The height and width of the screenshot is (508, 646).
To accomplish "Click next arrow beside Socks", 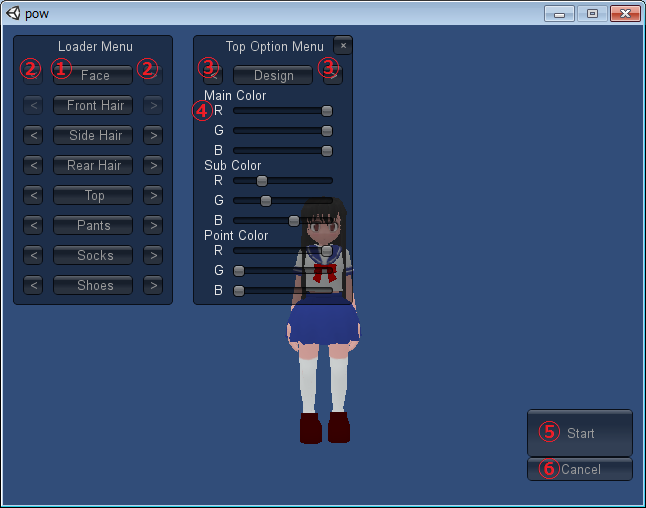I will pyautogui.click(x=152, y=255).
